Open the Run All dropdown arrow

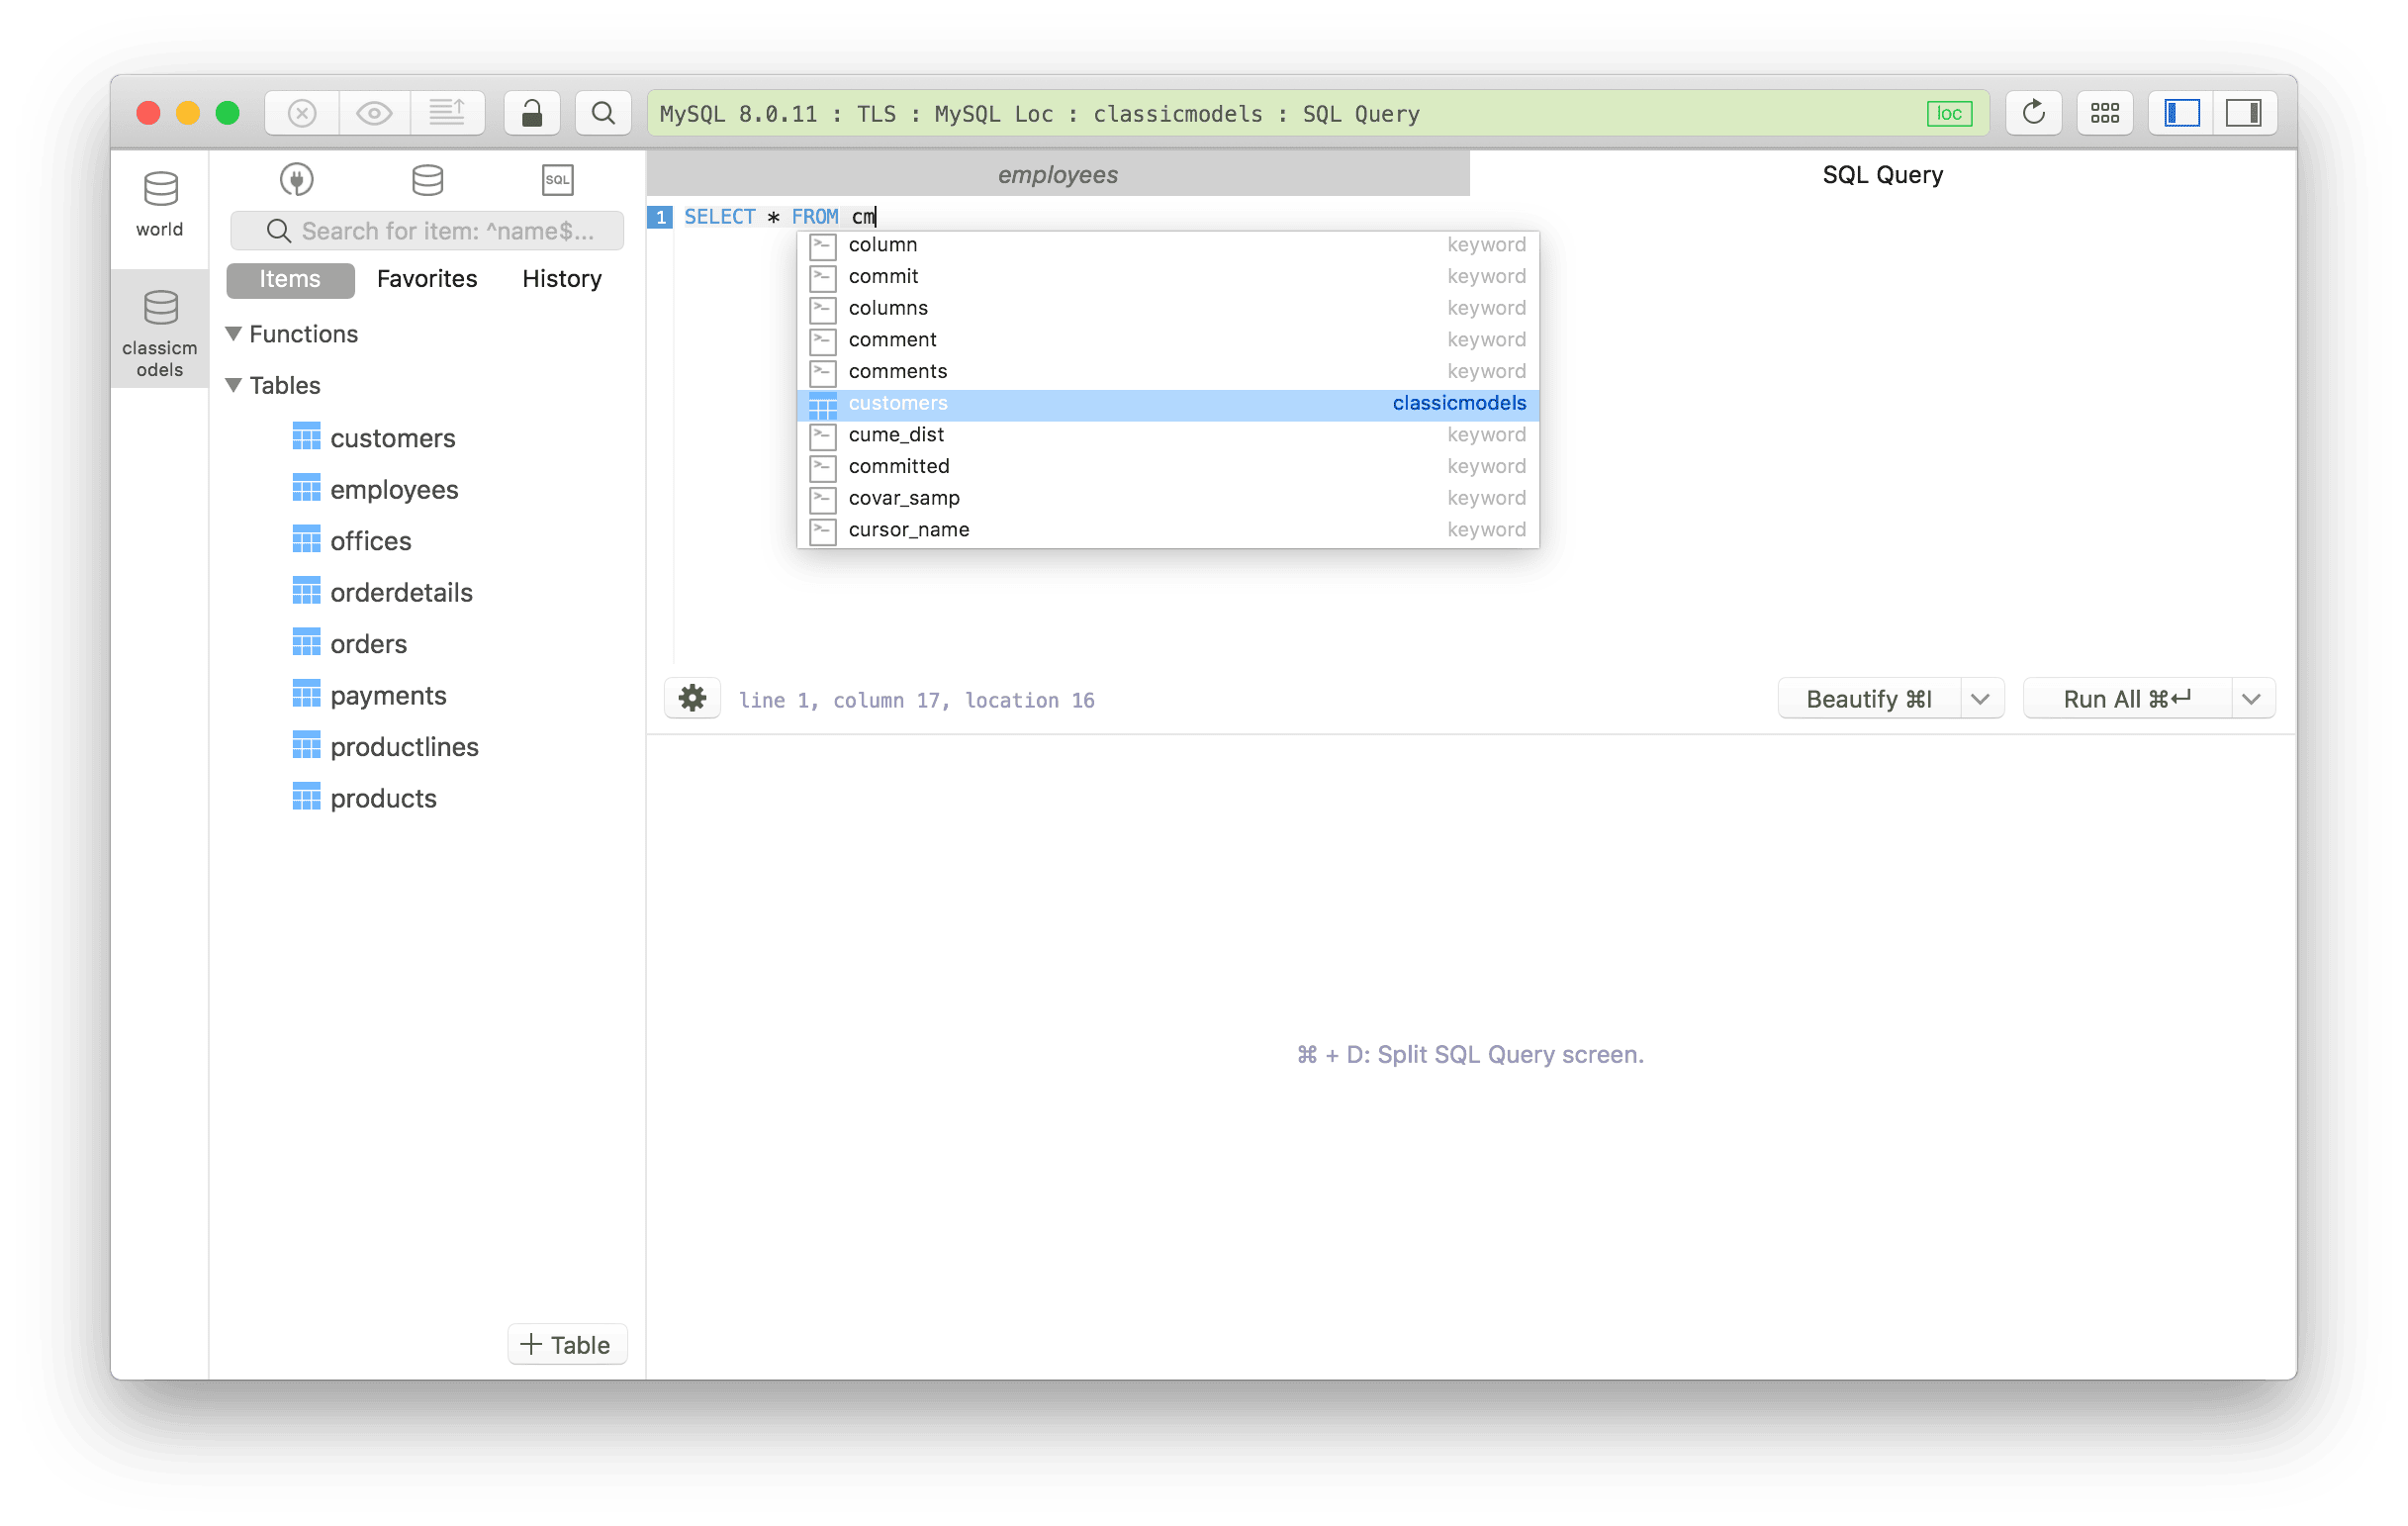(2252, 699)
